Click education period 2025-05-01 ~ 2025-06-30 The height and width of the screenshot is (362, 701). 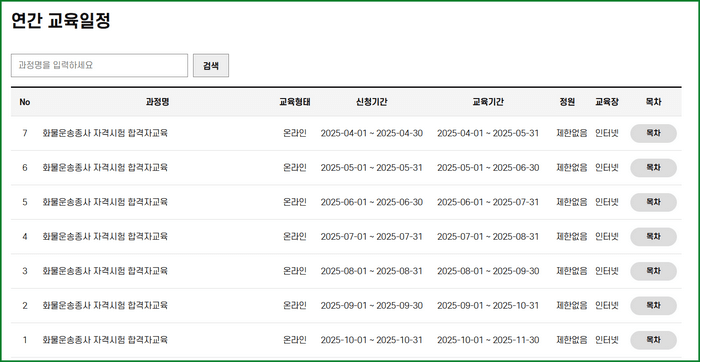pyautogui.click(x=488, y=168)
